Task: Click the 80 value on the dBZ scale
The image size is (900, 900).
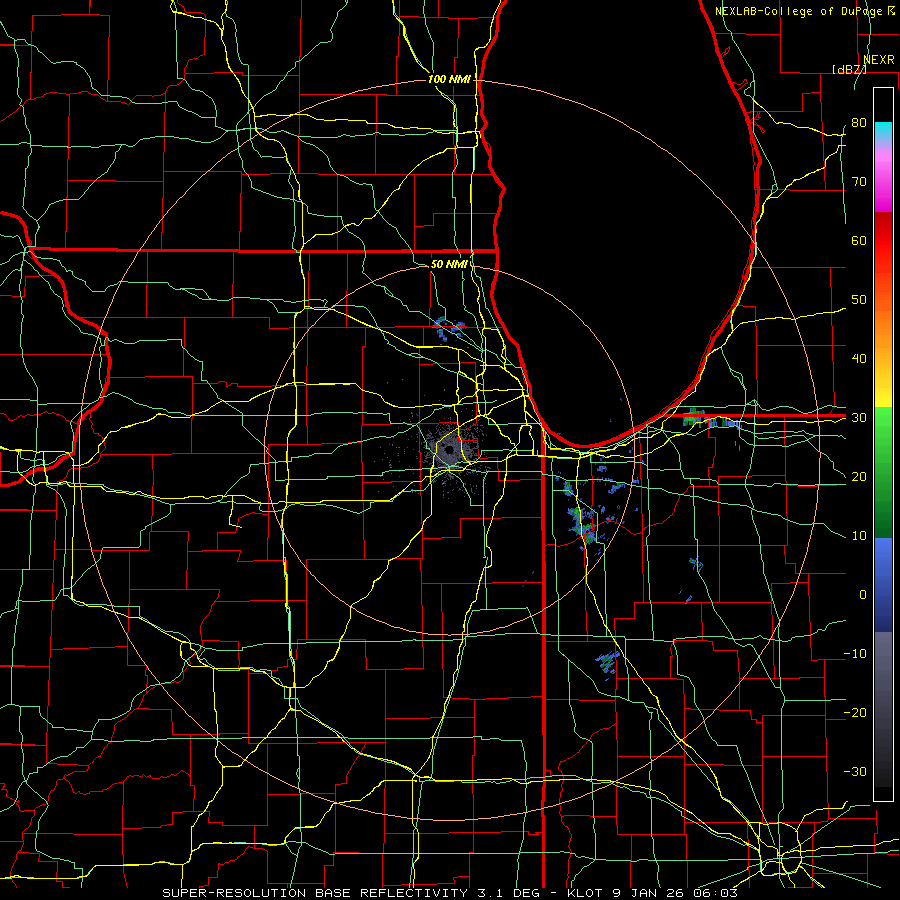Action: (859, 122)
